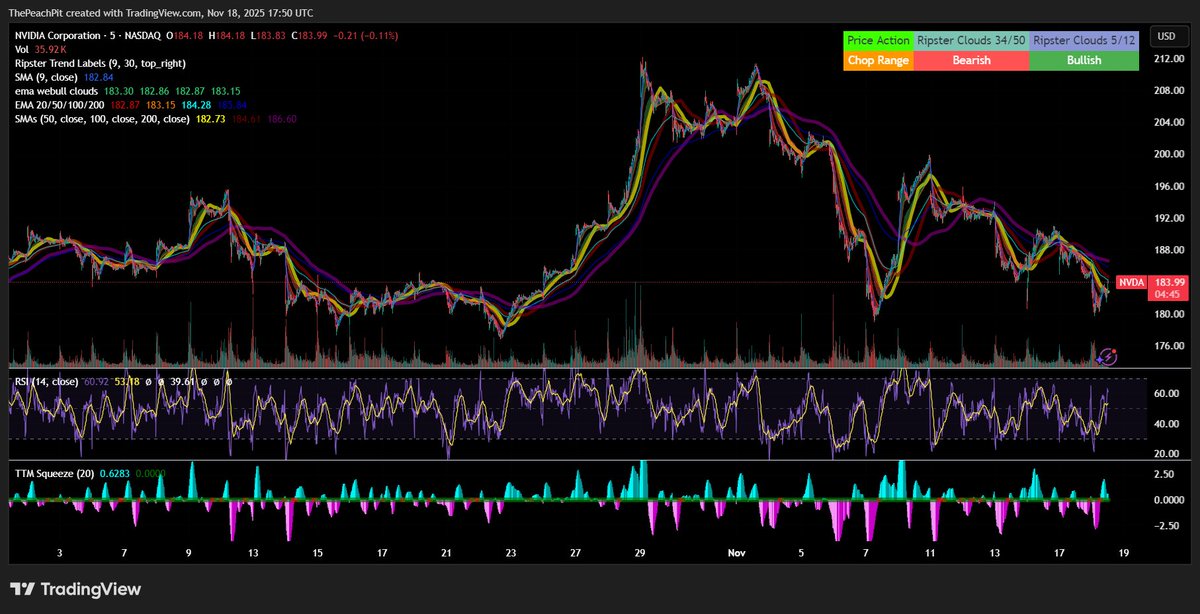This screenshot has height=614, width=1200.
Task: Click the 21 label on the date axis
Action: point(448,553)
